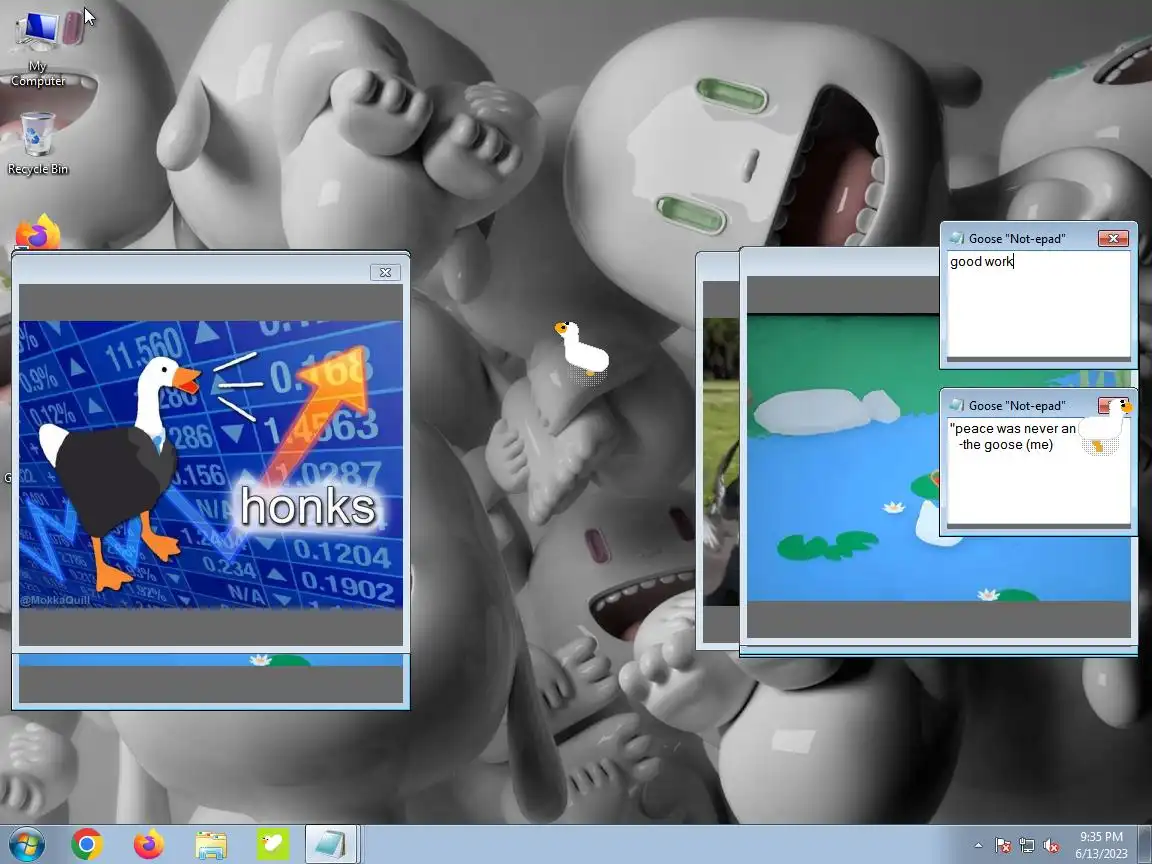
Task: Click into the 'peace was never an' Not-epad text area
Action: 1038,471
